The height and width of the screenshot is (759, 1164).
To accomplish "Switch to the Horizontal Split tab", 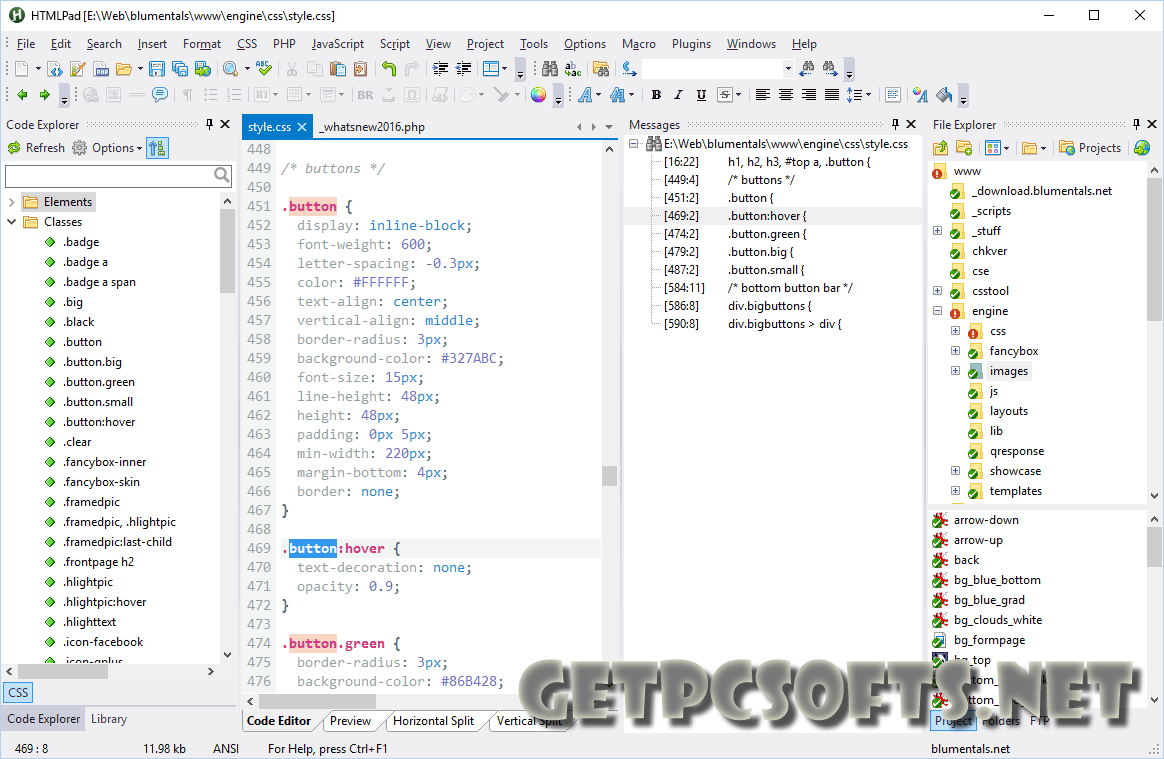I will [434, 721].
